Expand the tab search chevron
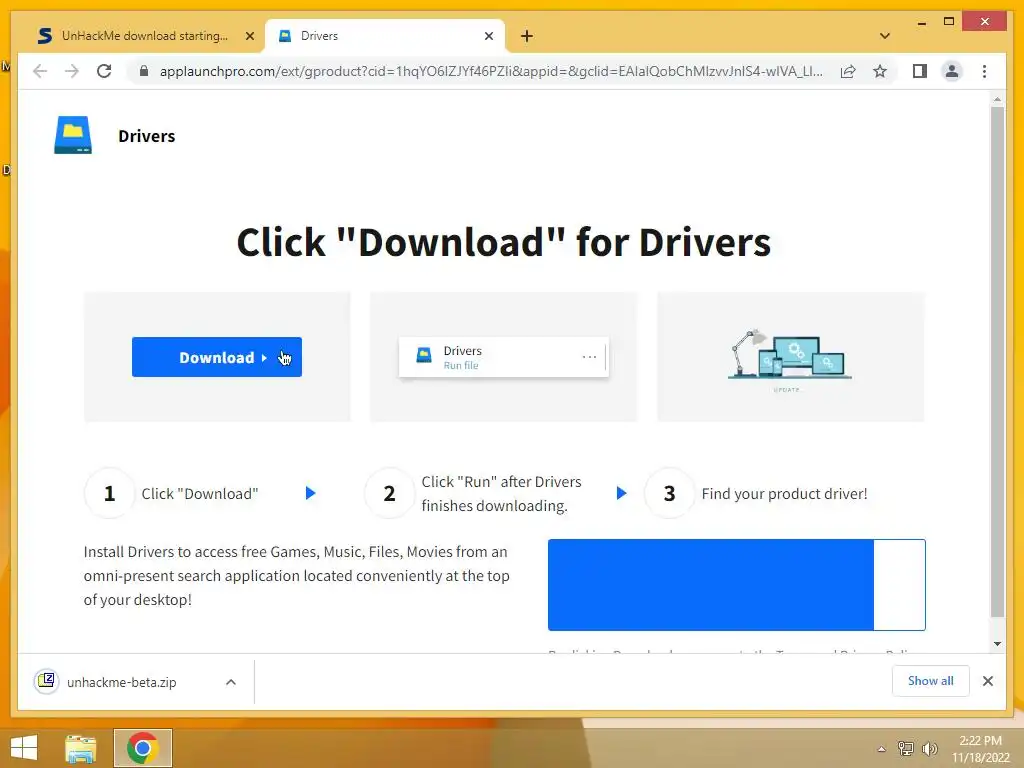The image size is (1024, 768). pyautogui.click(x=884, y=36)
